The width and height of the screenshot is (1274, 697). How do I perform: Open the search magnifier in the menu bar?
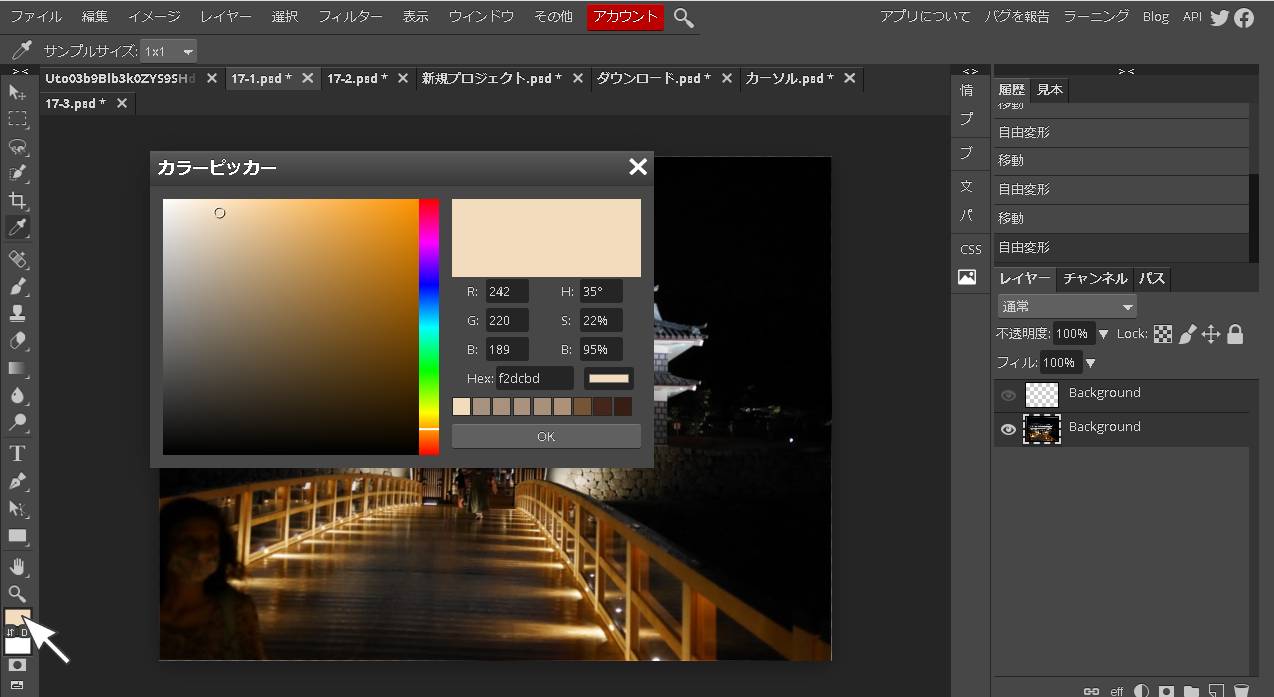click(x=684, y=17)
